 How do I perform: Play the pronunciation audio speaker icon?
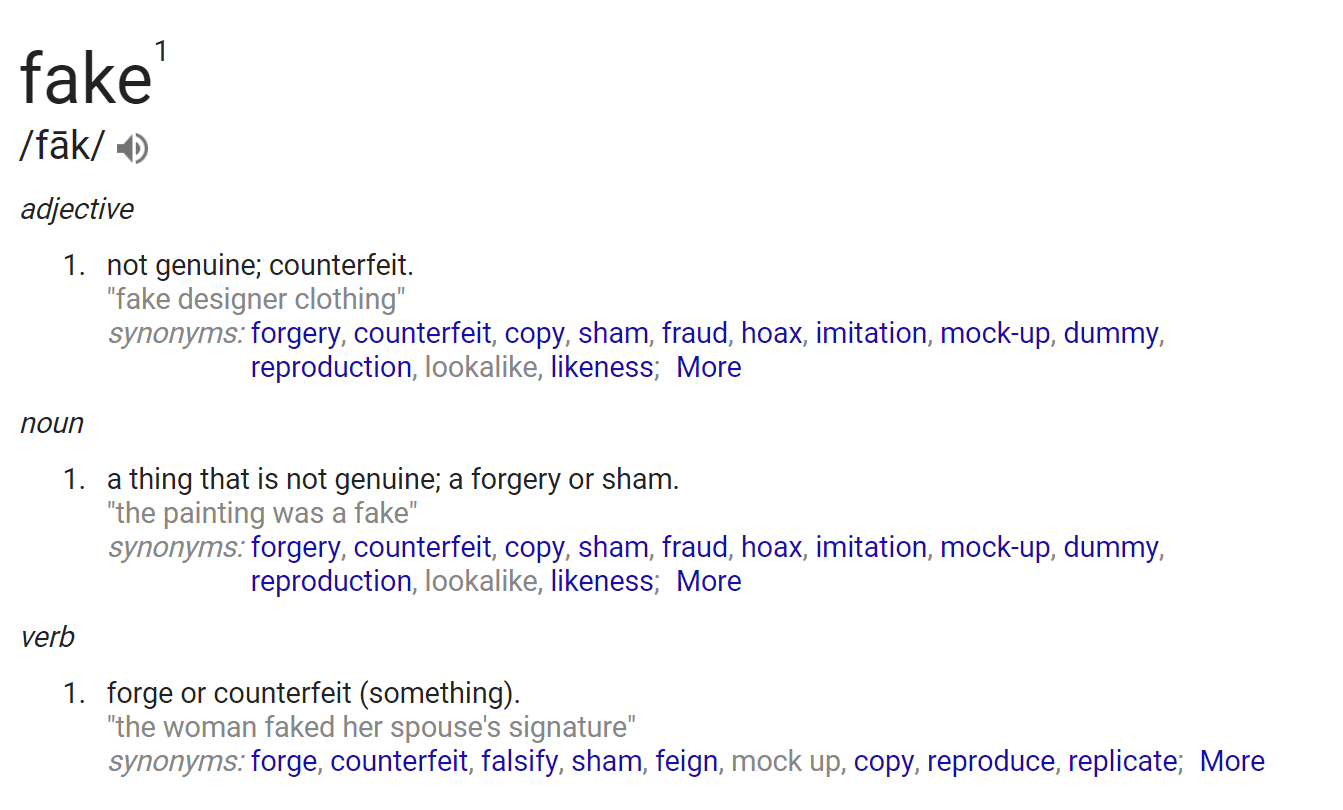[132, 149]
